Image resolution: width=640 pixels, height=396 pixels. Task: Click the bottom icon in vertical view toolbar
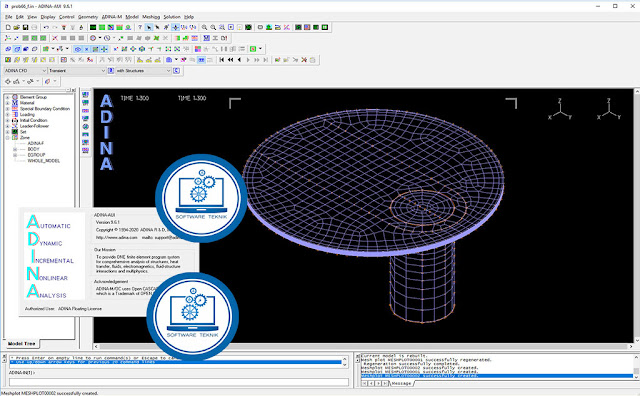(x=85, y=150)
